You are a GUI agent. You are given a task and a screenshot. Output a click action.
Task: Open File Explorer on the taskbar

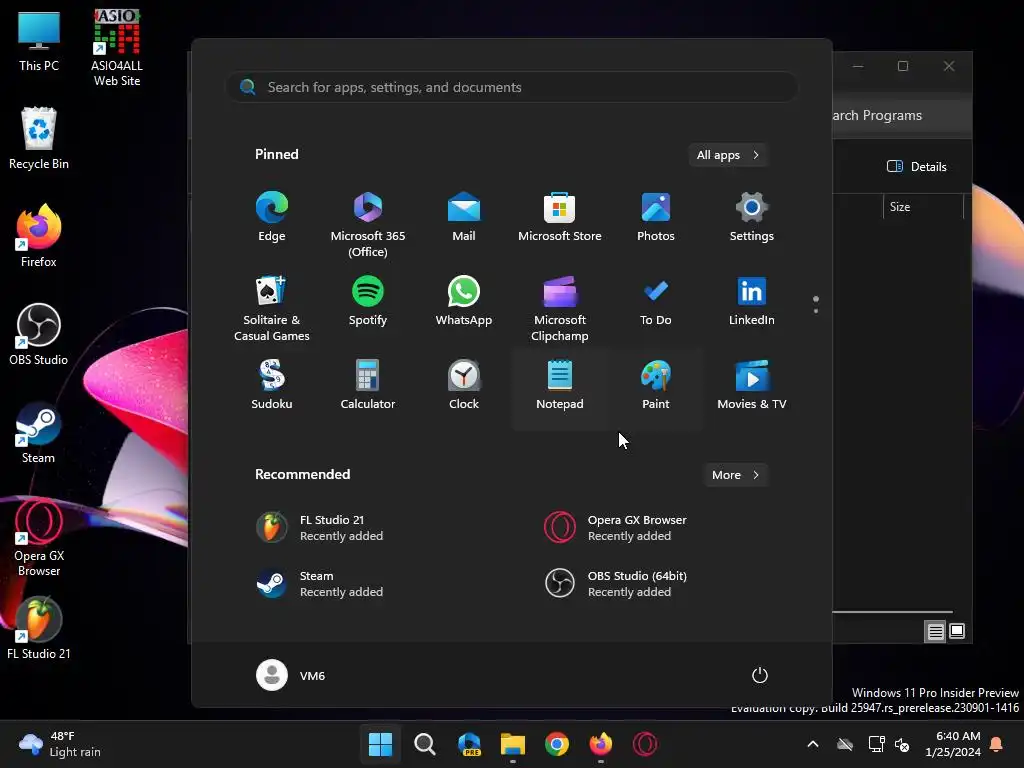pos(513,744)
